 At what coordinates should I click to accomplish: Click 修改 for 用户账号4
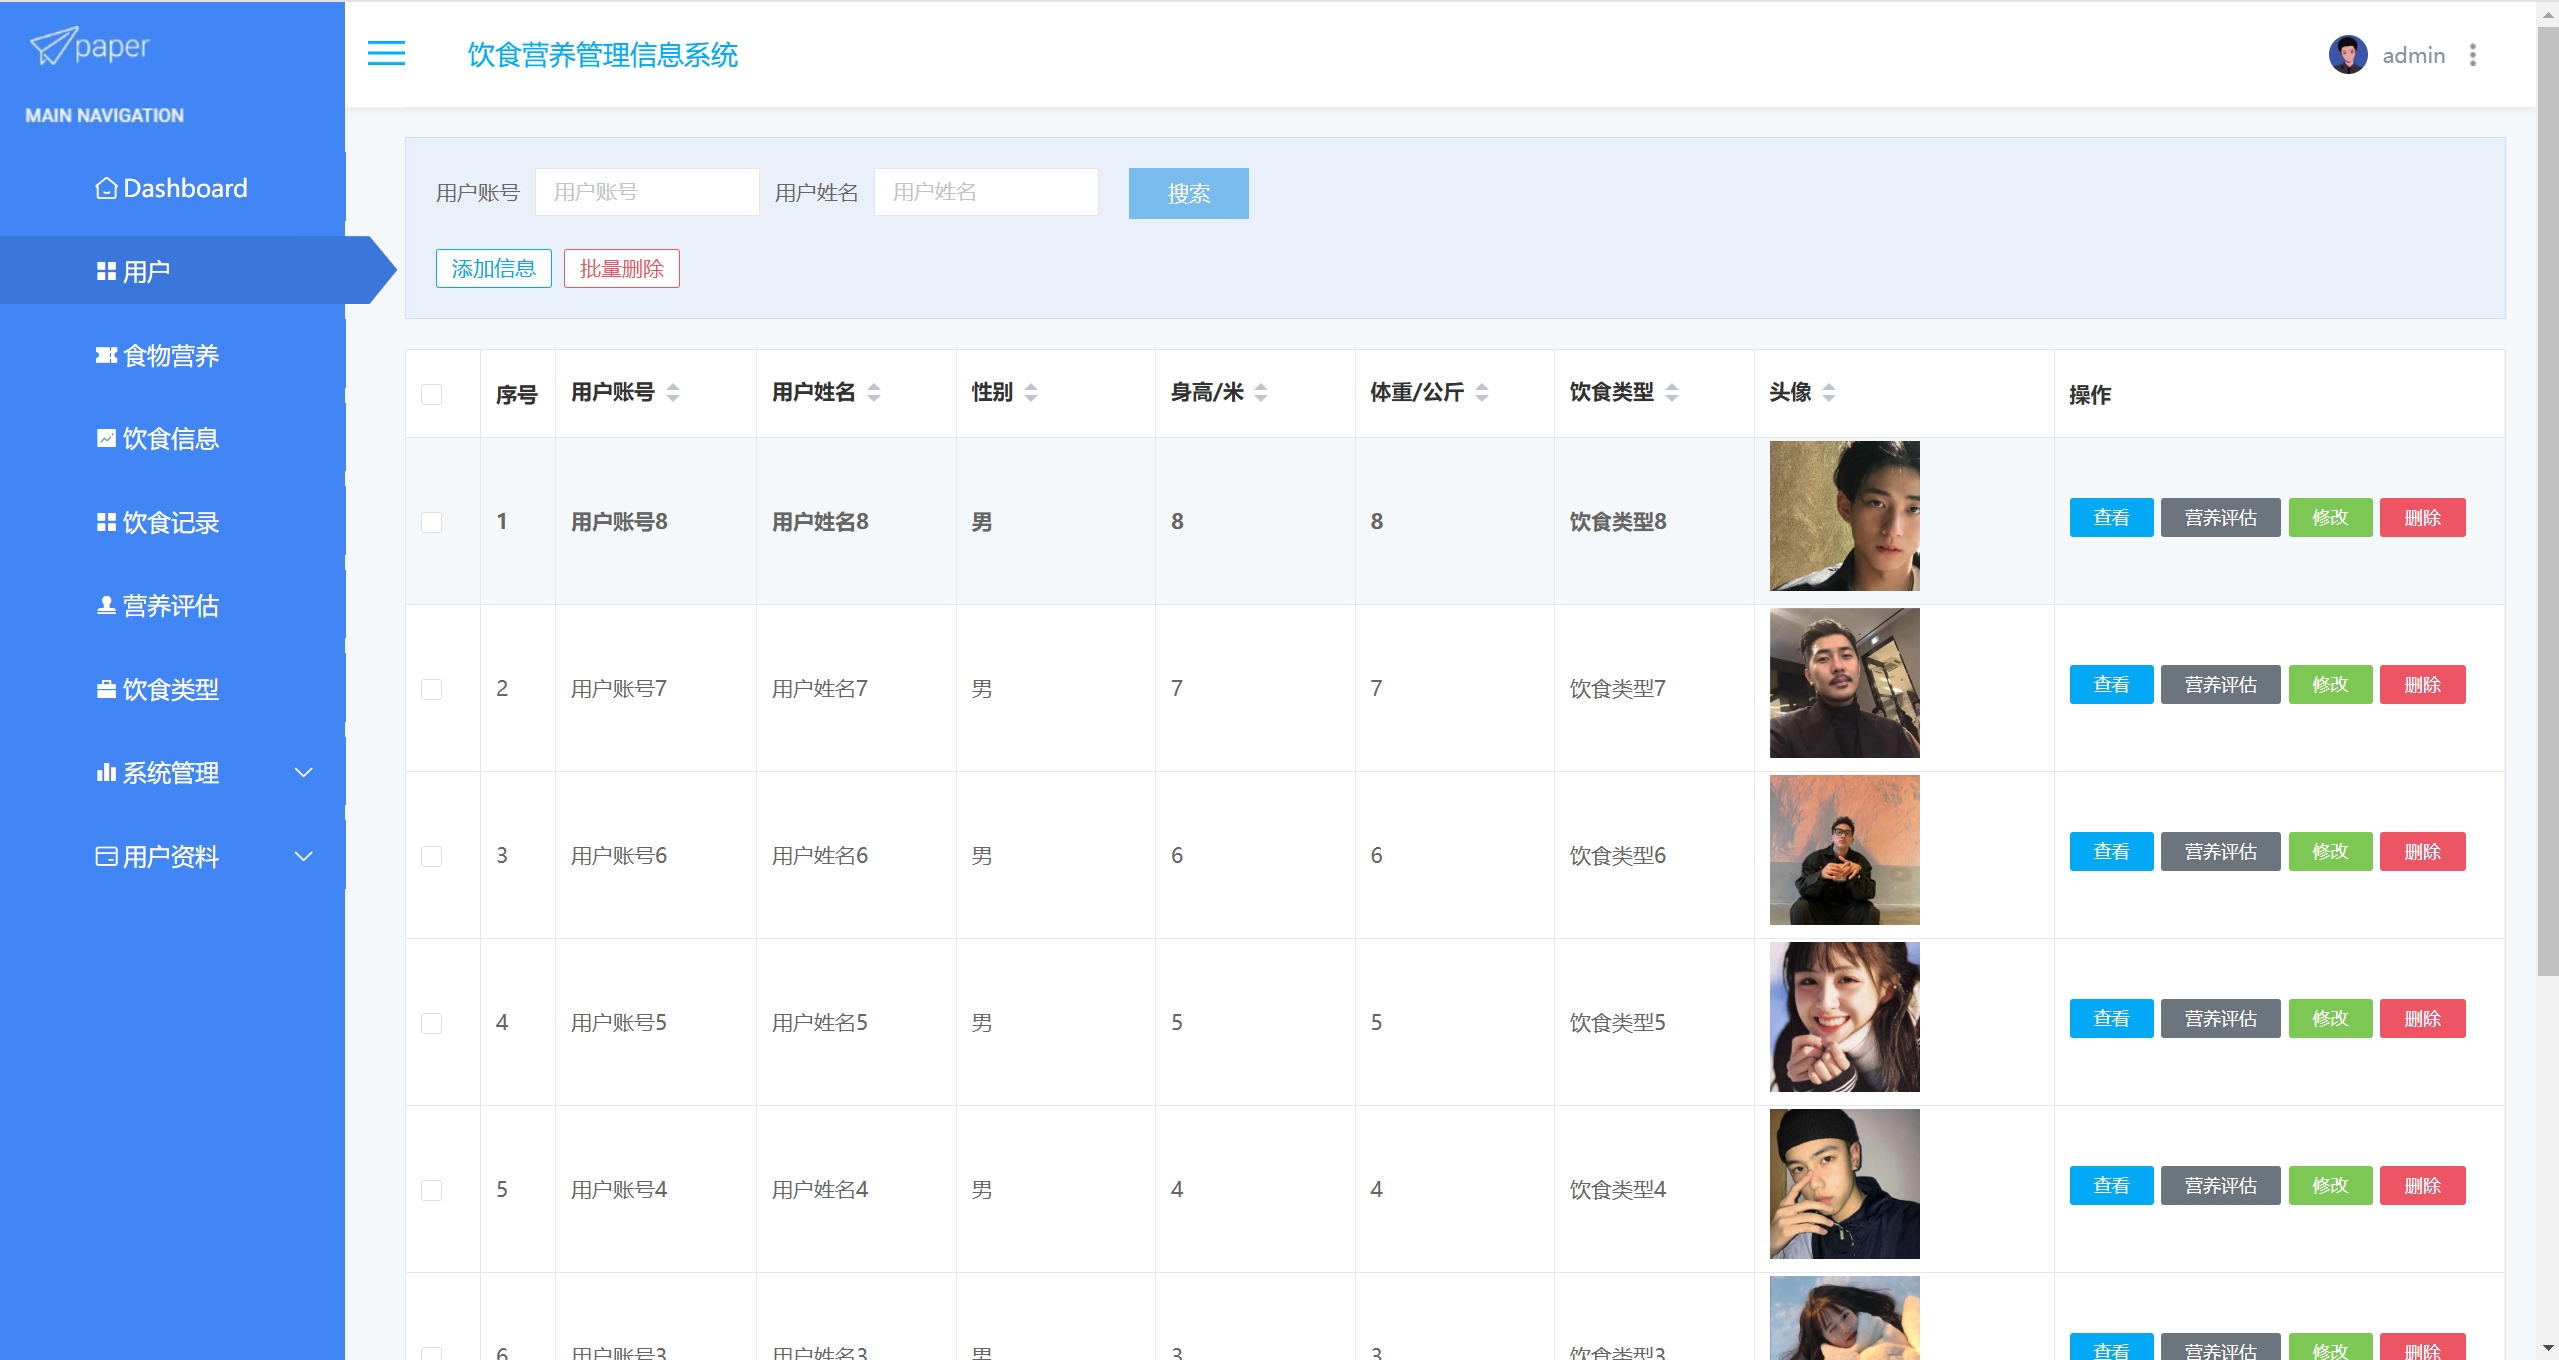click(2330, 1186)
